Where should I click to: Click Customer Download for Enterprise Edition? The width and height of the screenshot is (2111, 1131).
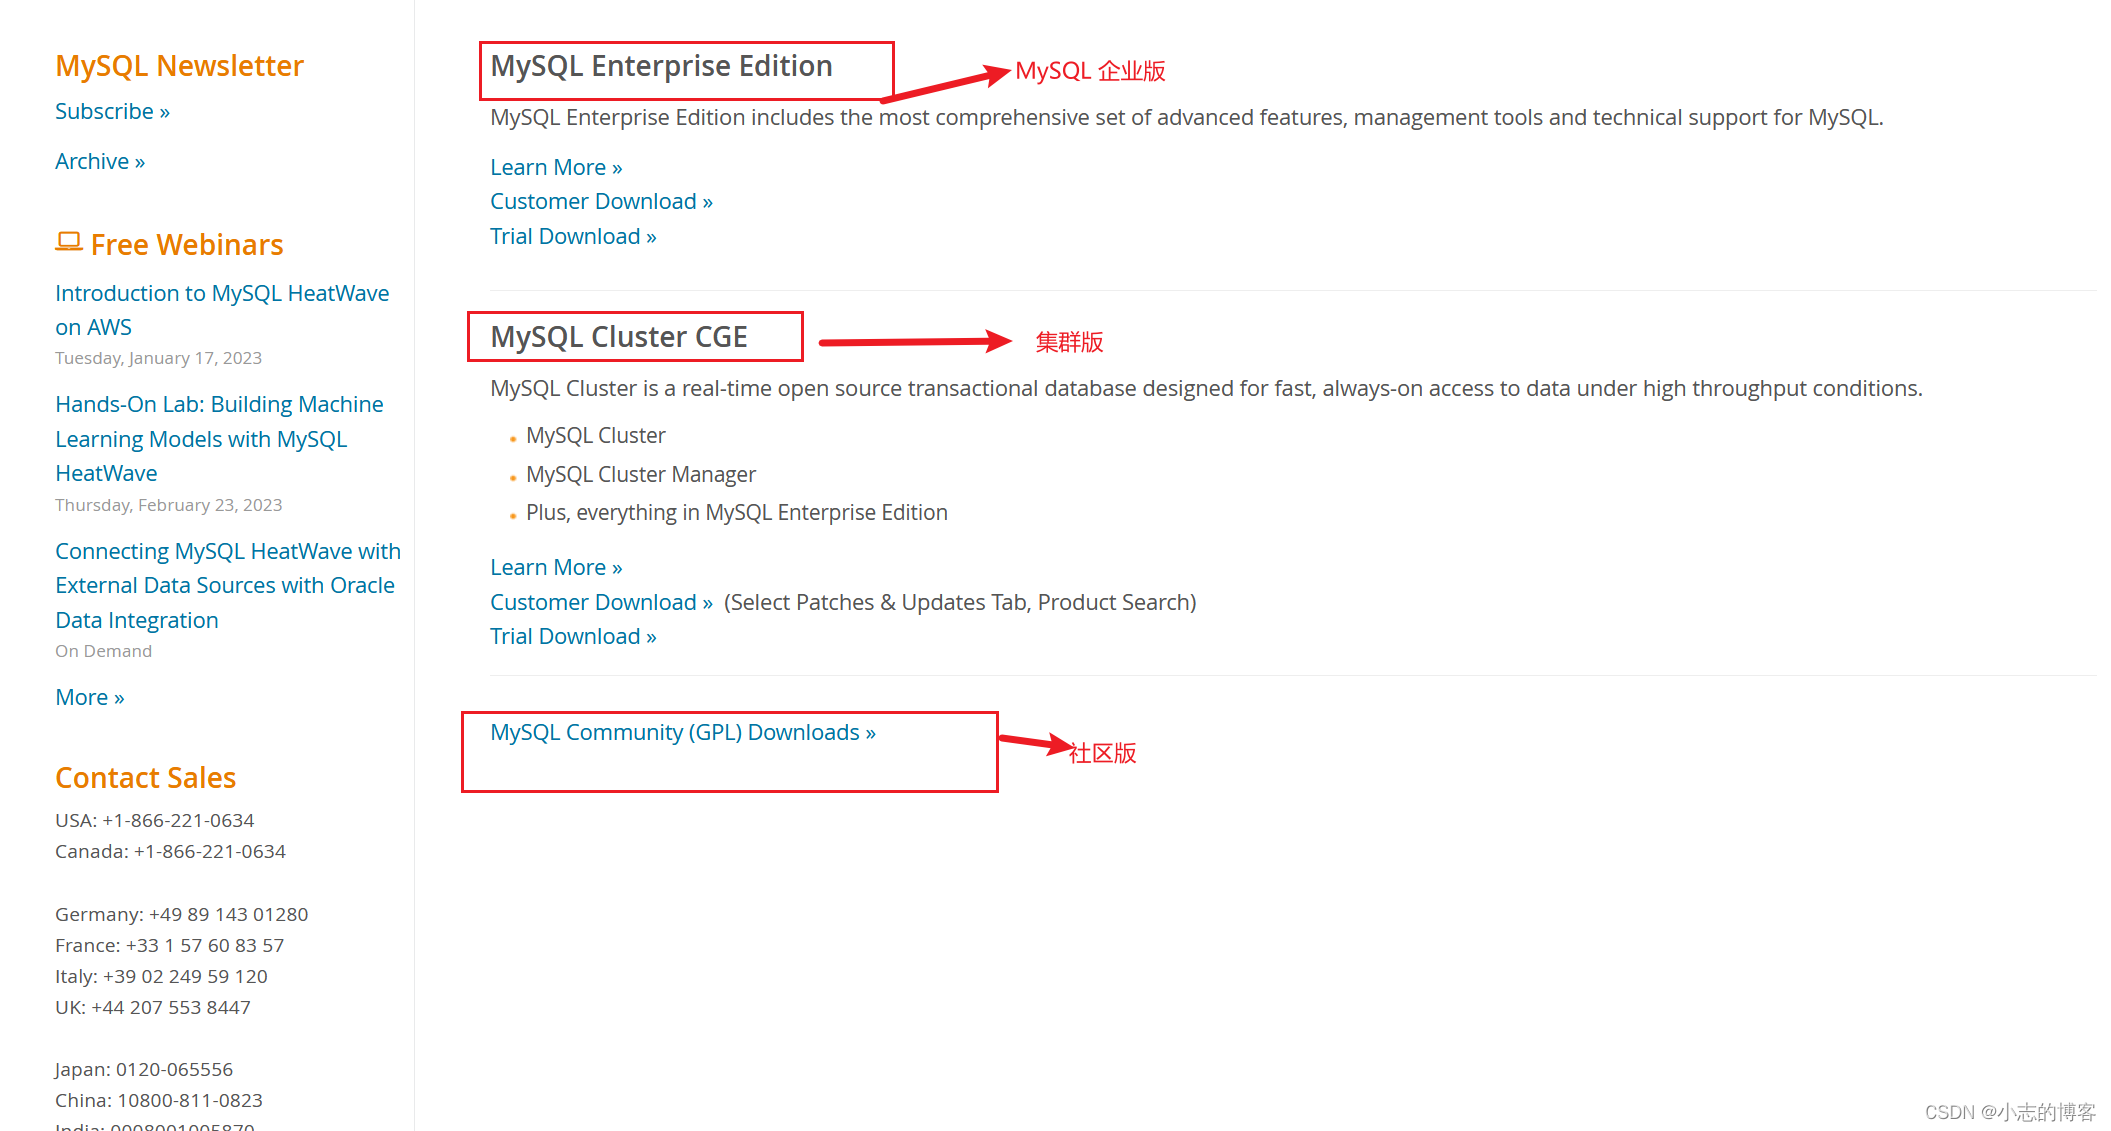pyautogui.click(x=600, y=200)
